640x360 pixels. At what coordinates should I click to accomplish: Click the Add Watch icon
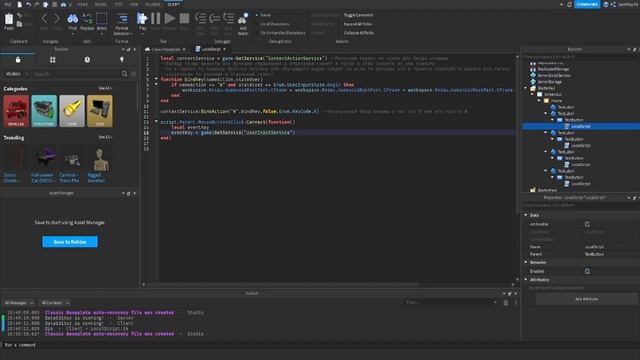243,19
